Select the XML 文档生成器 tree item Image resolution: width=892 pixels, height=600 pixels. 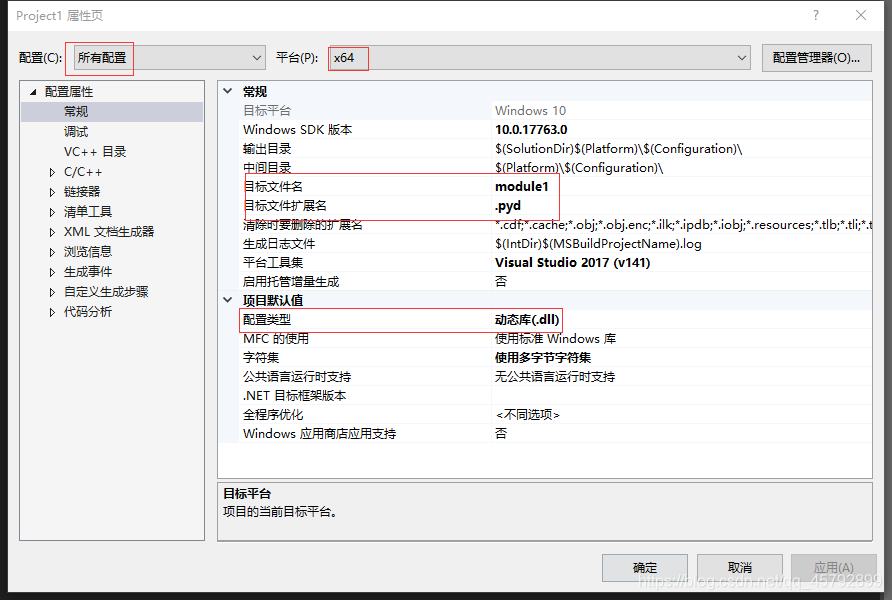click(x=109, y=231)
